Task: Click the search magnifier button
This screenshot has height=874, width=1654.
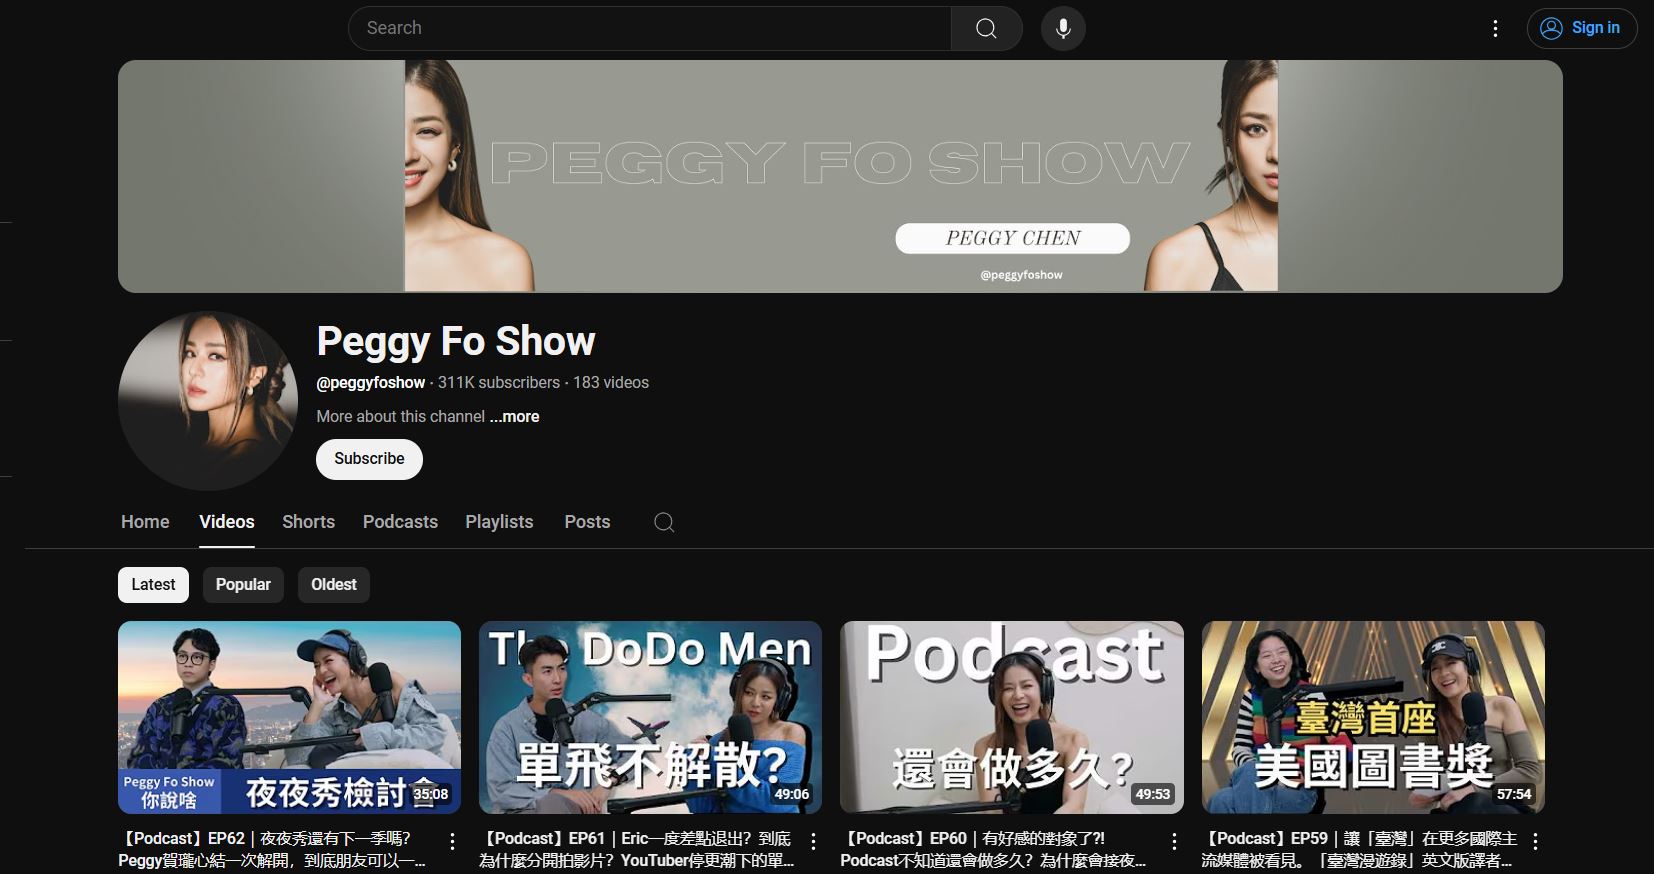Action: coord(986,28)
